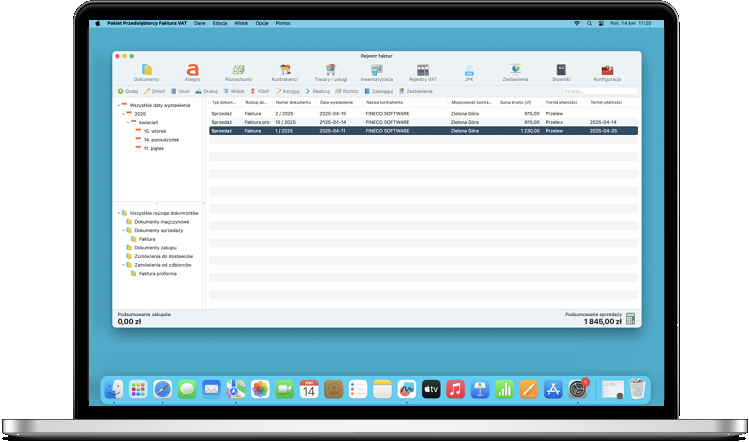The width and height of the screenshot is (749, 442).
Task: Select Faktura pro row 10 / 2025
Action: click(423, 122)
